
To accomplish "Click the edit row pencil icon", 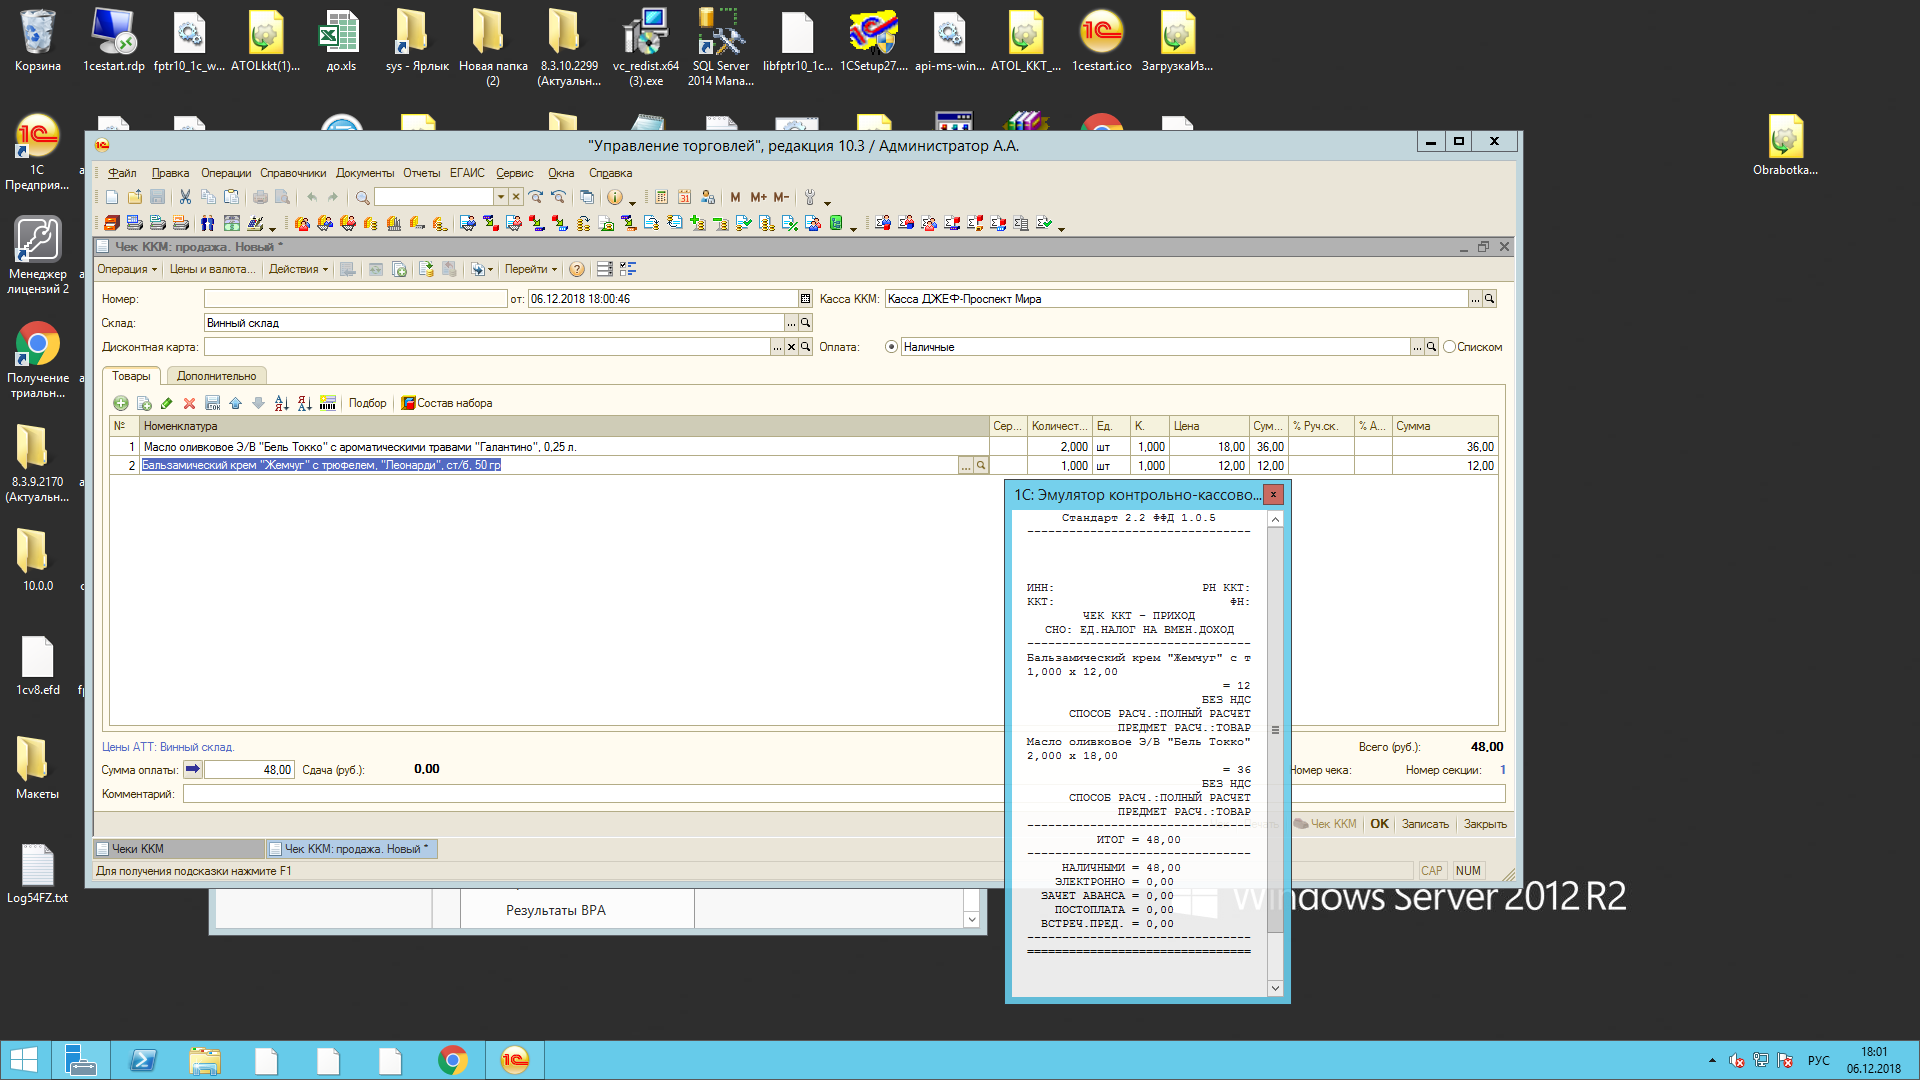I will coord(166,403).
